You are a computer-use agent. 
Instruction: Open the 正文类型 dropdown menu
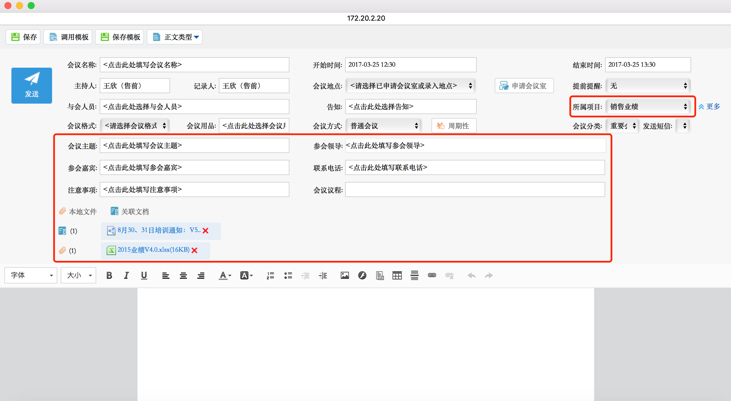click(x=175, y=37)
